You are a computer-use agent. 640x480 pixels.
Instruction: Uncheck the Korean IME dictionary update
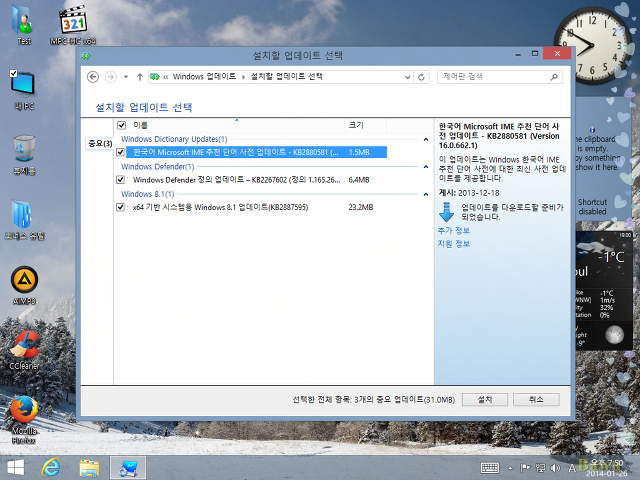coord(120,152)
